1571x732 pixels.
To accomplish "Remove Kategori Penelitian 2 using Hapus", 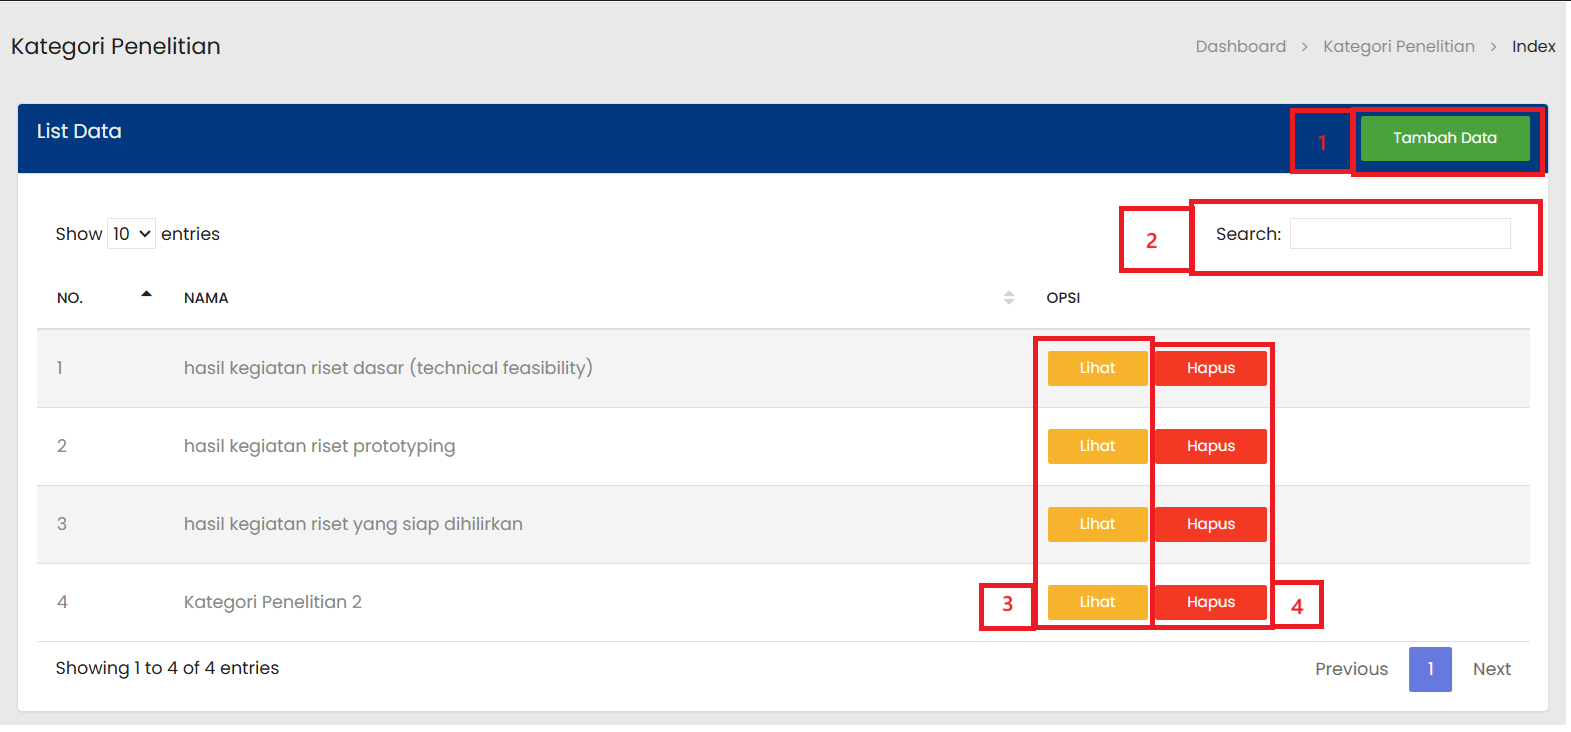I will click(1210, 602).
